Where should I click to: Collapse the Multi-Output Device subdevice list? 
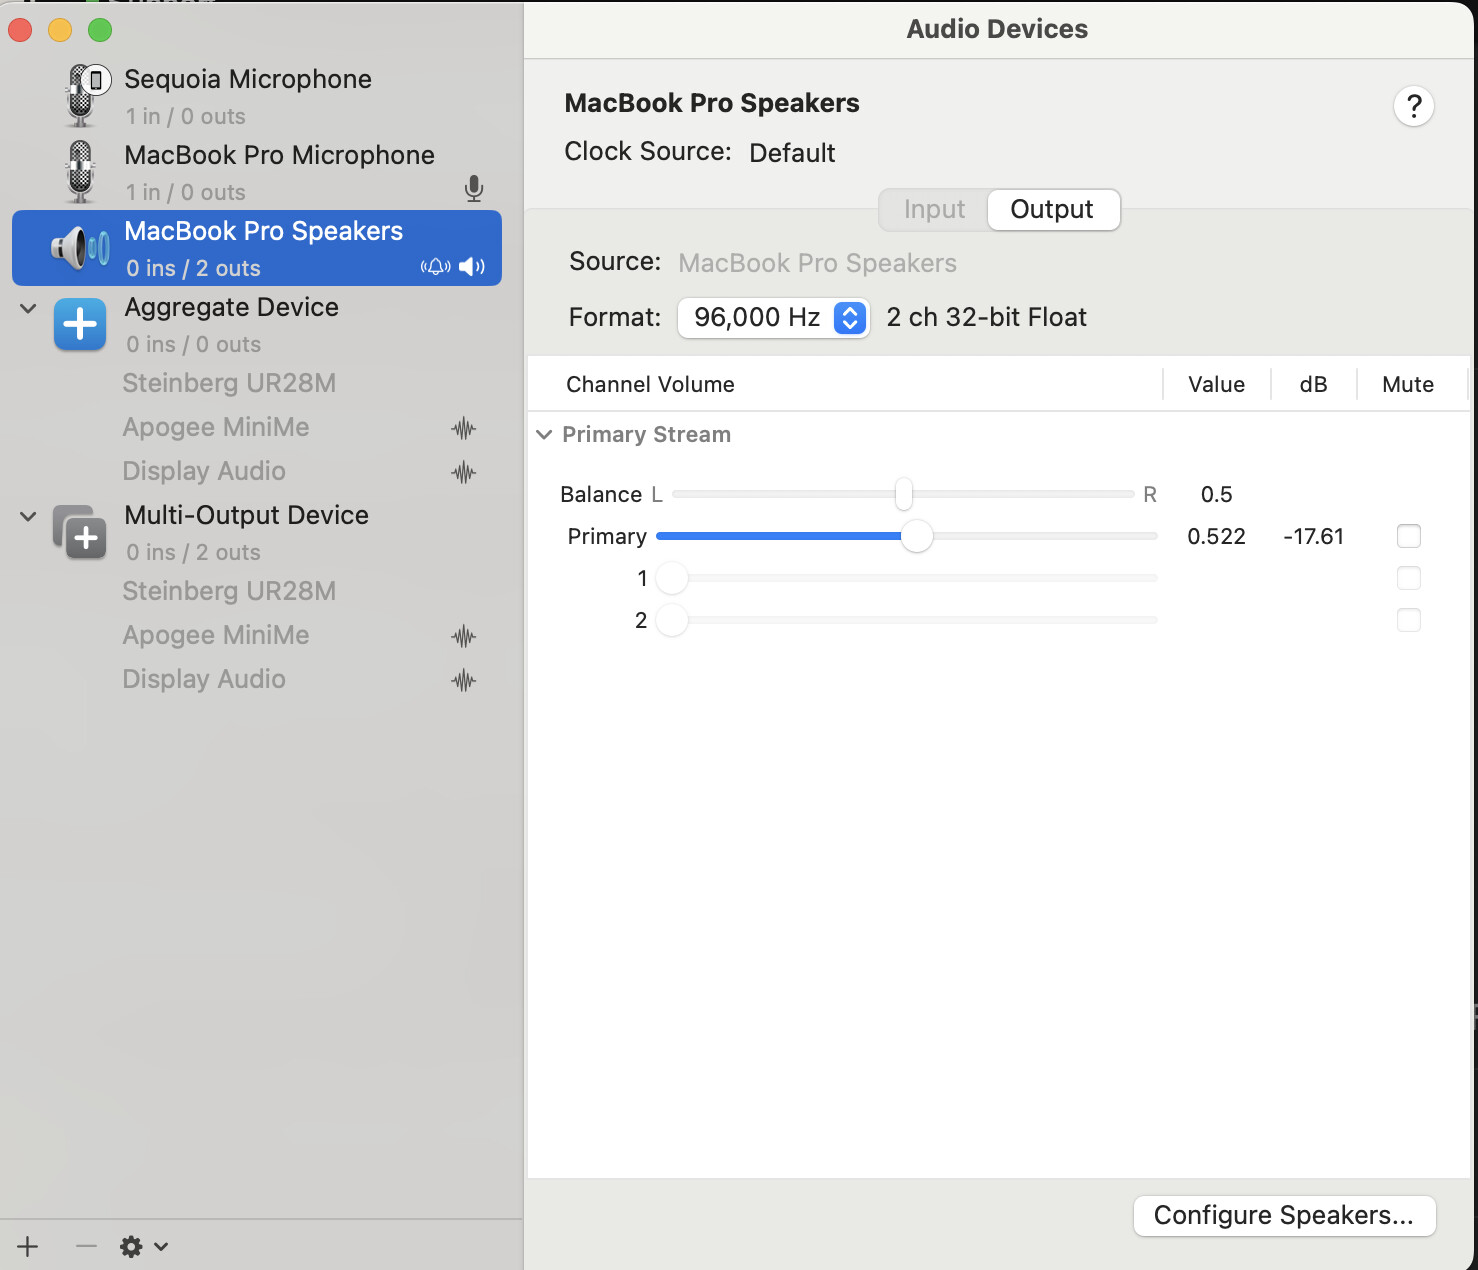pos(28,516)
